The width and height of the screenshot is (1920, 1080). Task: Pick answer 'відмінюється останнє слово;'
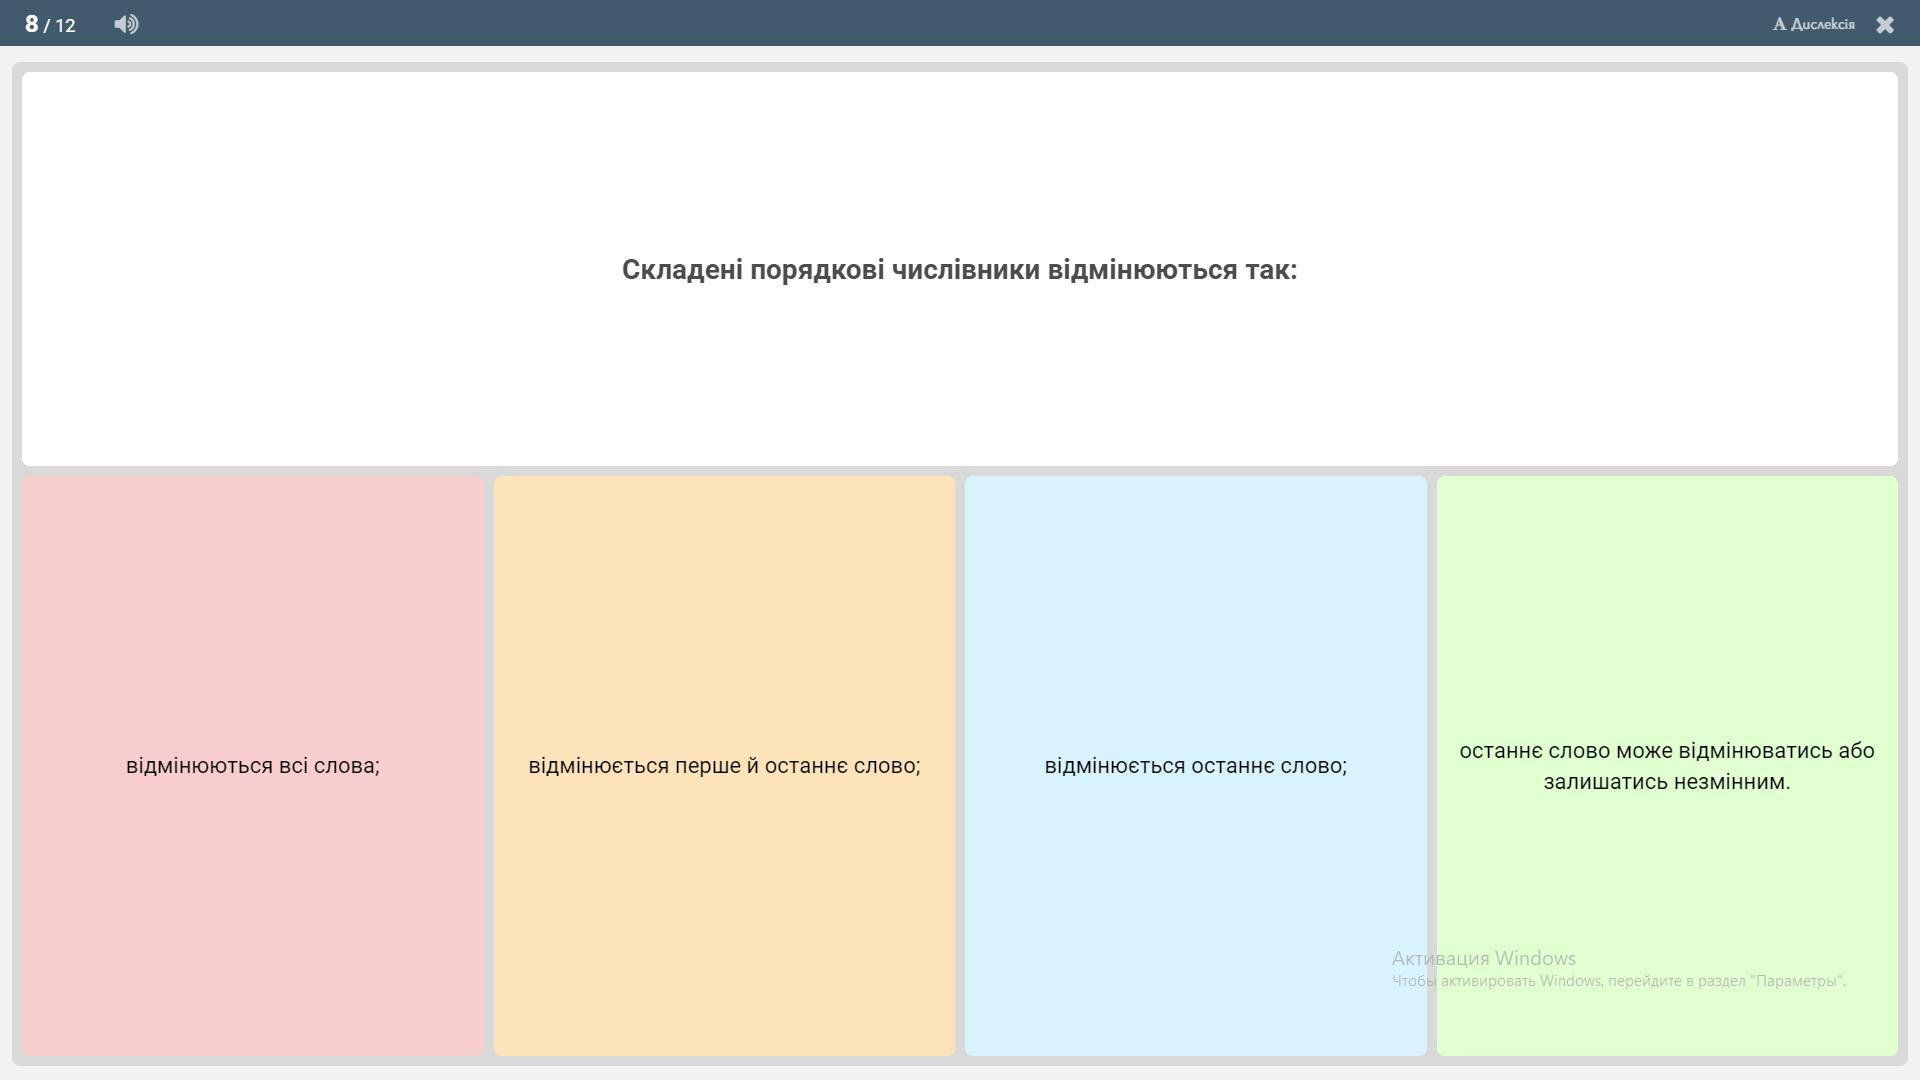(x=1195, y=765)
